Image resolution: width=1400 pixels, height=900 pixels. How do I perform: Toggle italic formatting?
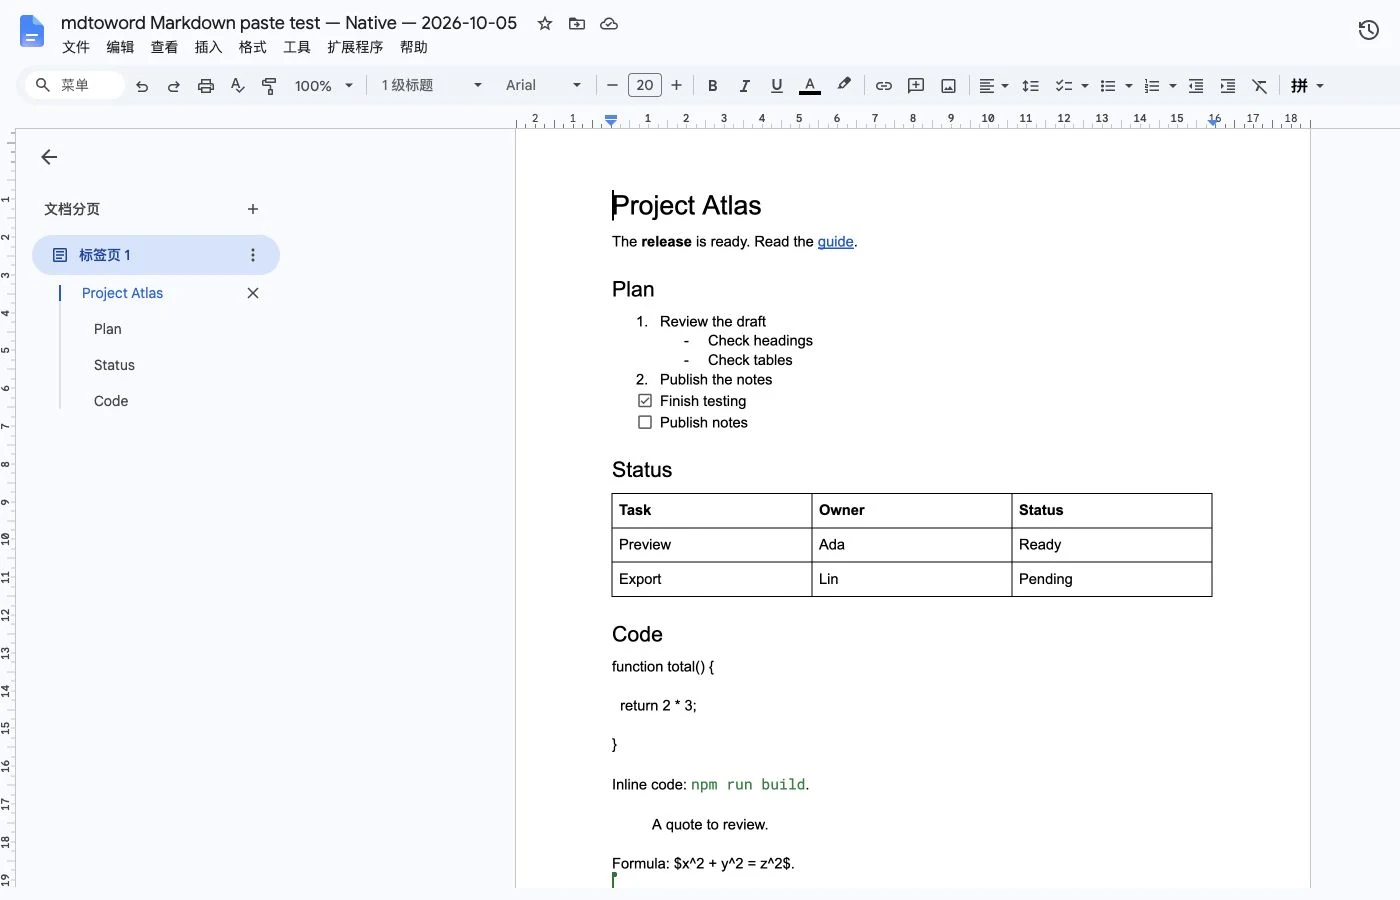(x=745, y=86)
